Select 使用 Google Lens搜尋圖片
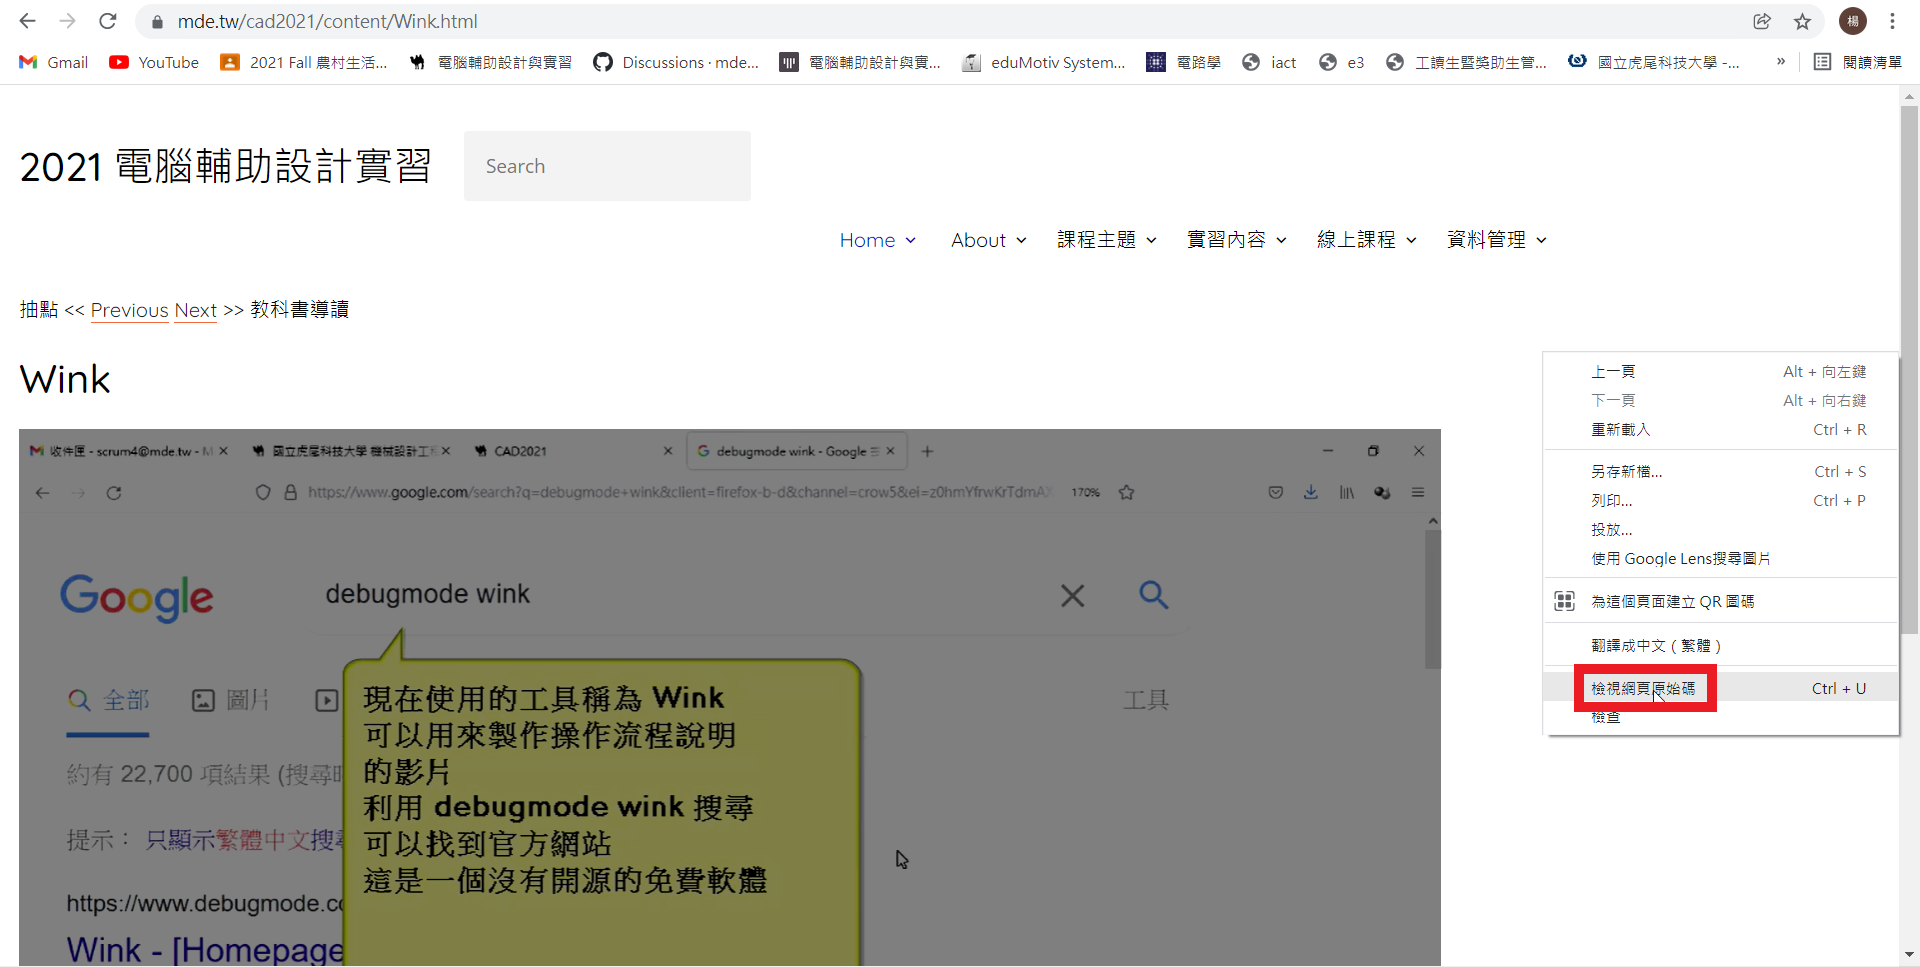The height and width of the screenshot is (967, 1920). click(1721, 558)
